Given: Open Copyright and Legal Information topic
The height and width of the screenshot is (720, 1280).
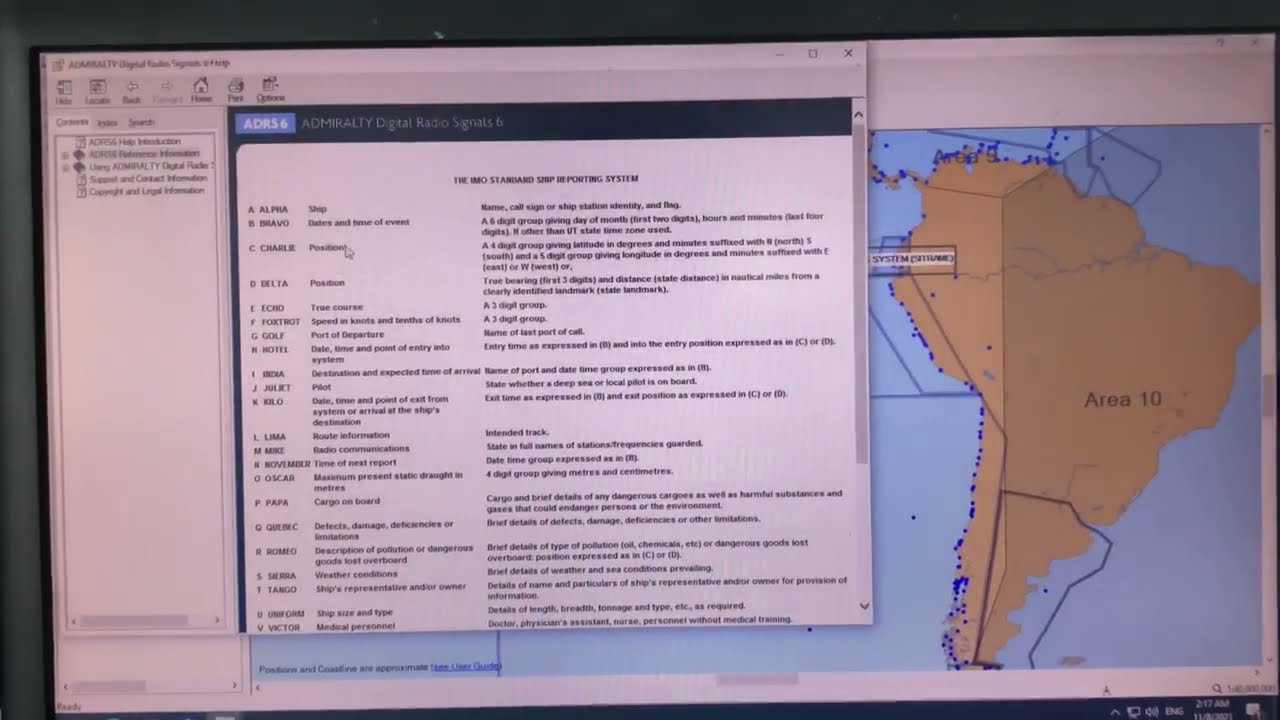Looking at the screenshot, I should (147, 191).
